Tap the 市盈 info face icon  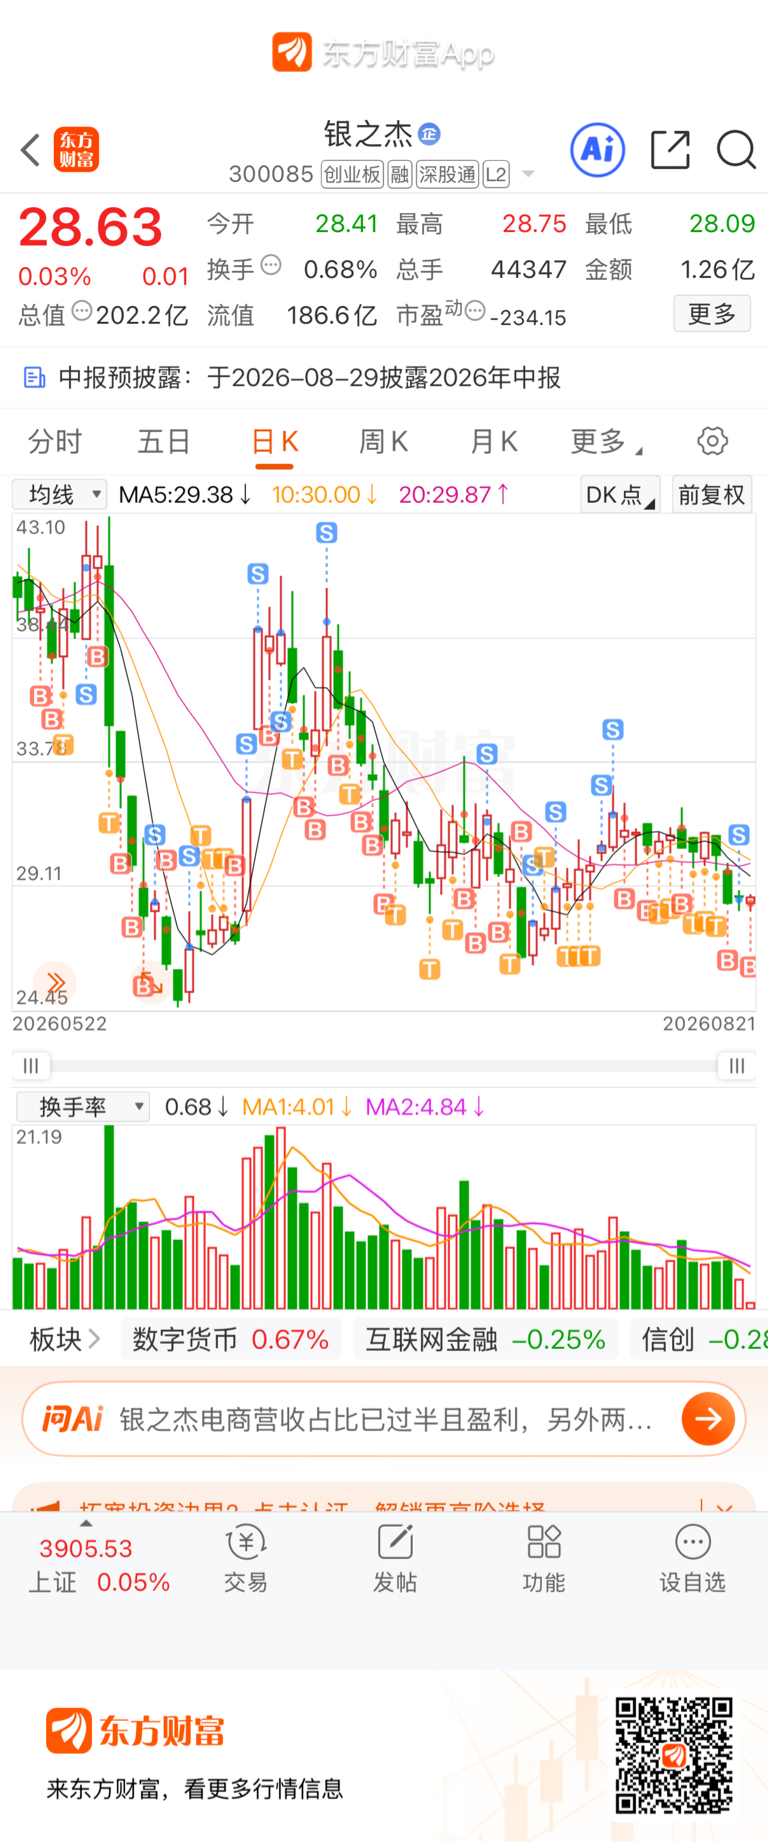pyautogui.click(x=475, y=311)
